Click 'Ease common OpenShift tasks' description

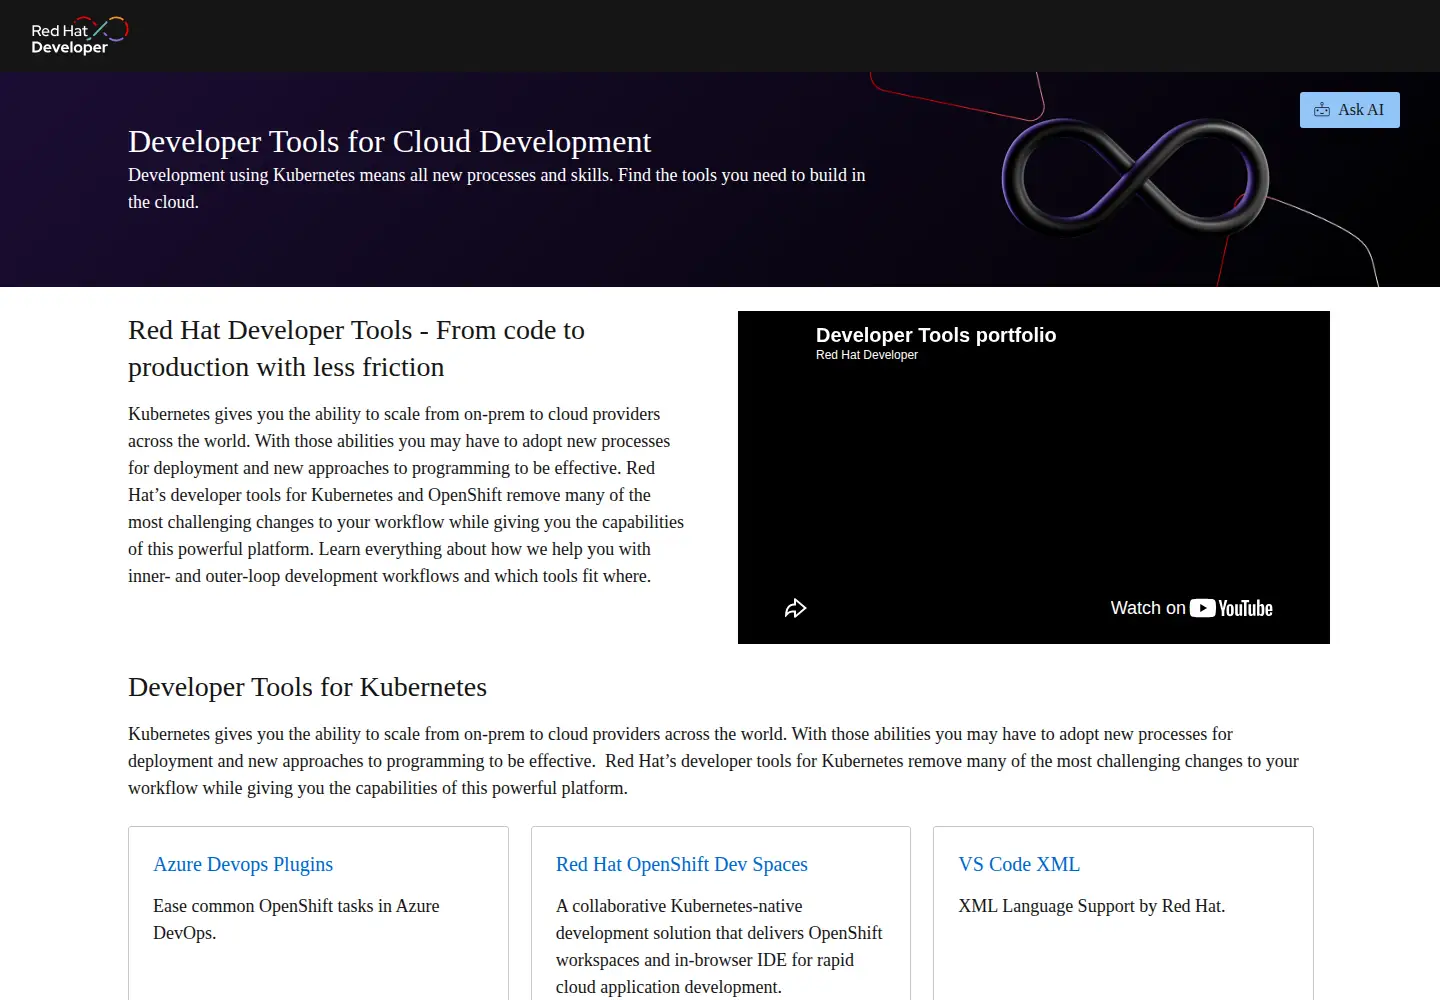296,919
